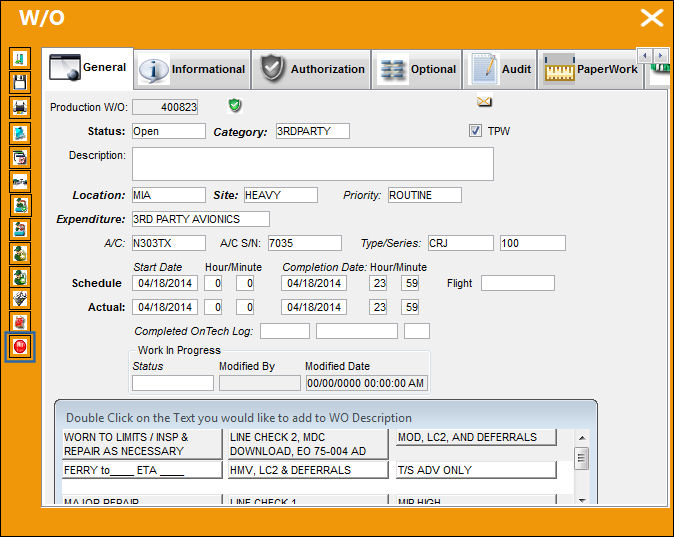Click the Priority field showing ROUTINE
The image size is (674, 537).
point(425,195)
